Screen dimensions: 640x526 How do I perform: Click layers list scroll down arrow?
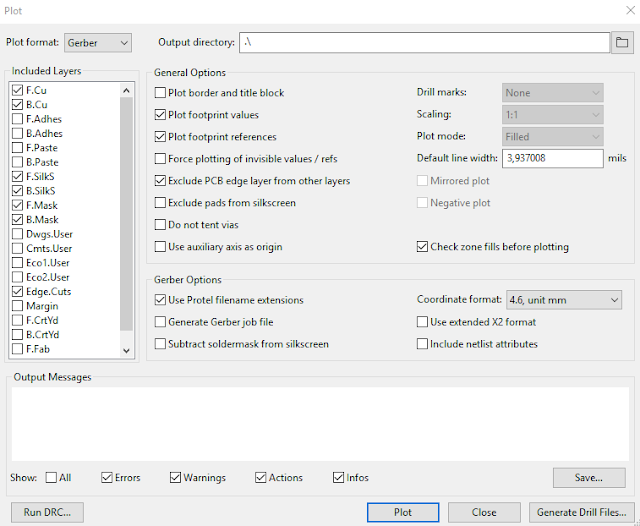tap(127, 351)
